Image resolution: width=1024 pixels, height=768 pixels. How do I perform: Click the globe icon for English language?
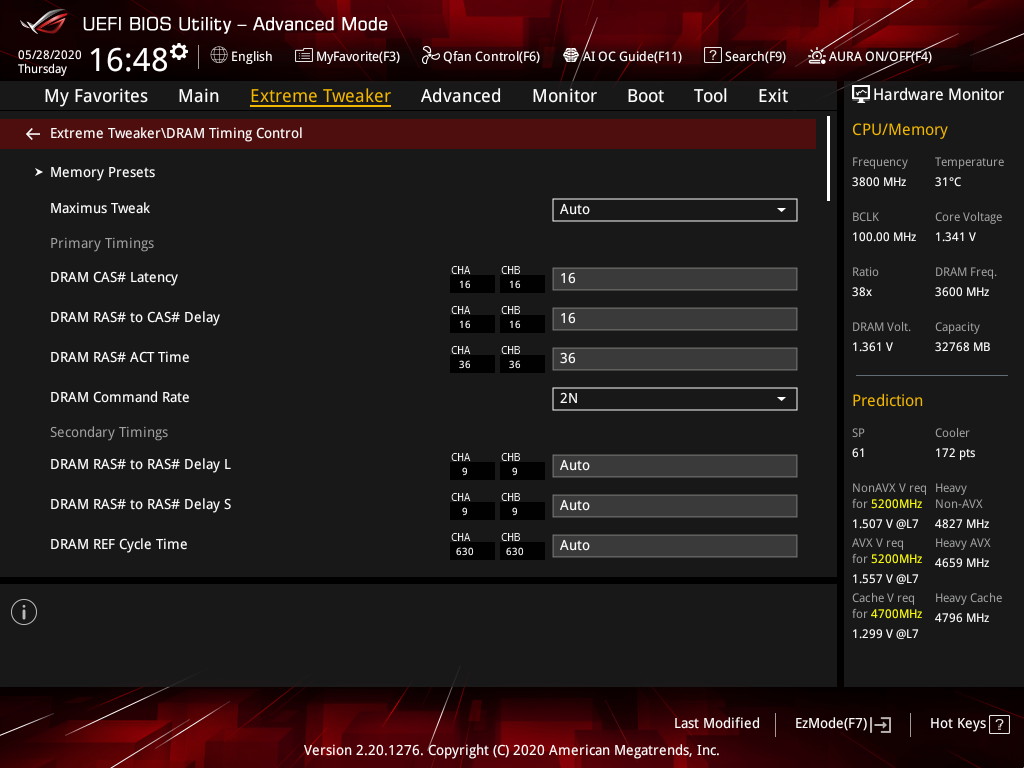tap(219, 56)
